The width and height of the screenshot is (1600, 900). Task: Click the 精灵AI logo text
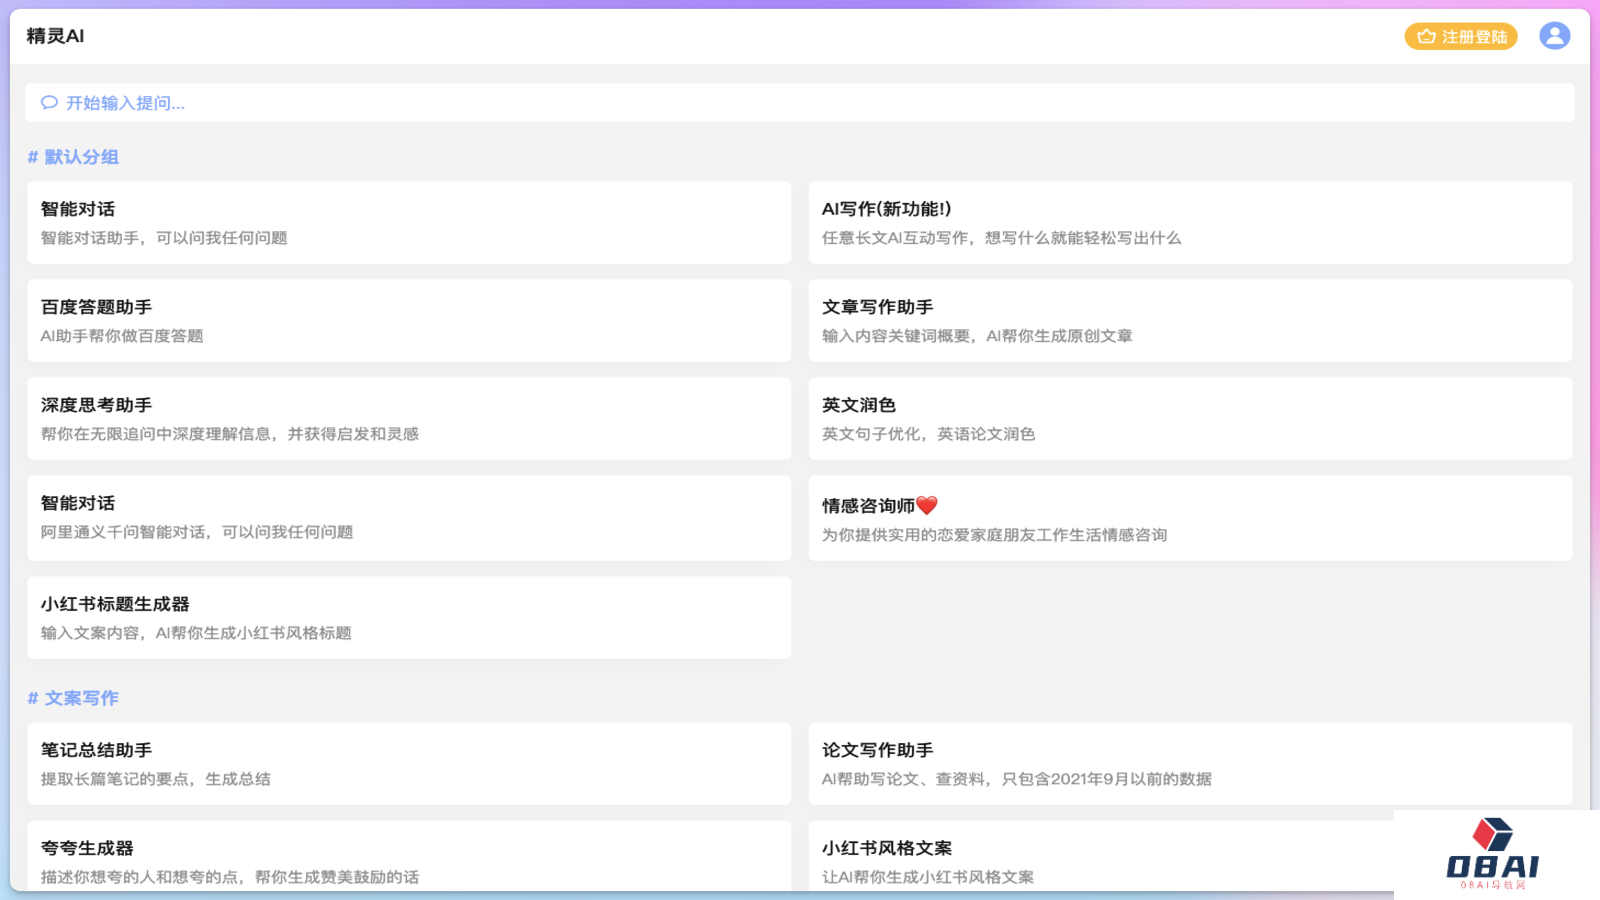coord(55,36)
